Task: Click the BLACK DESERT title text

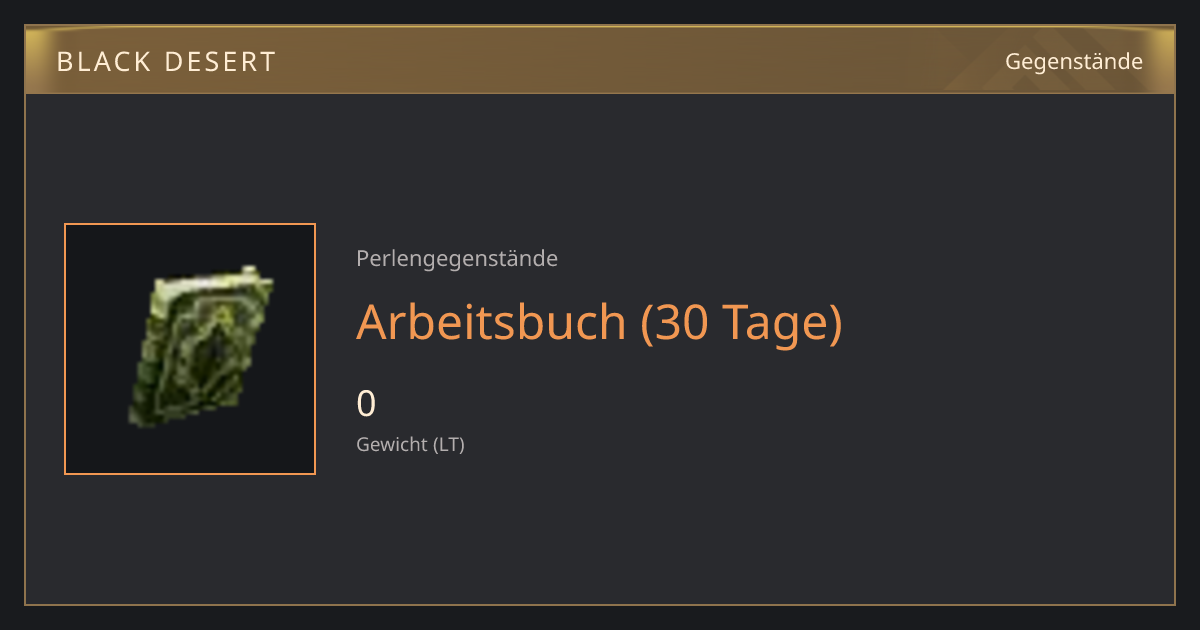Action: pyautogui.click(x=166, y=62)
